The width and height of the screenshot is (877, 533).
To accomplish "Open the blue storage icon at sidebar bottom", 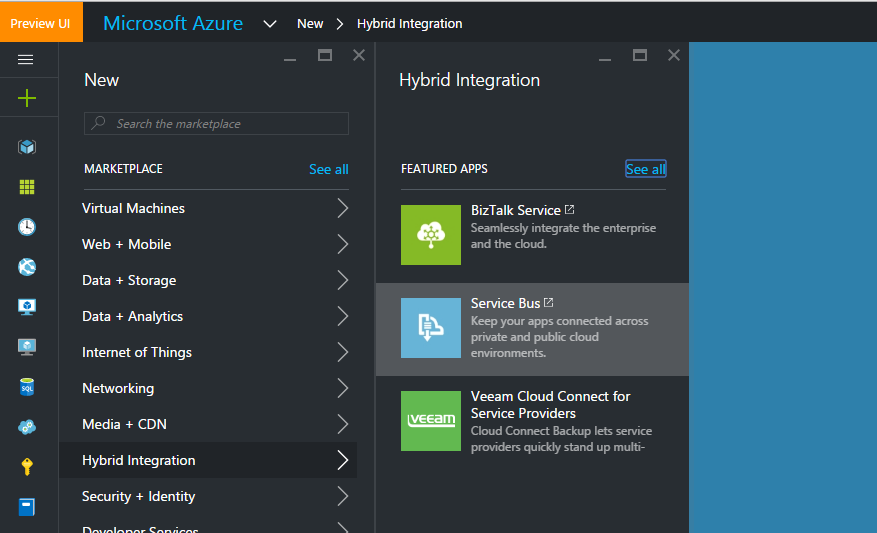I will point(27,507).
